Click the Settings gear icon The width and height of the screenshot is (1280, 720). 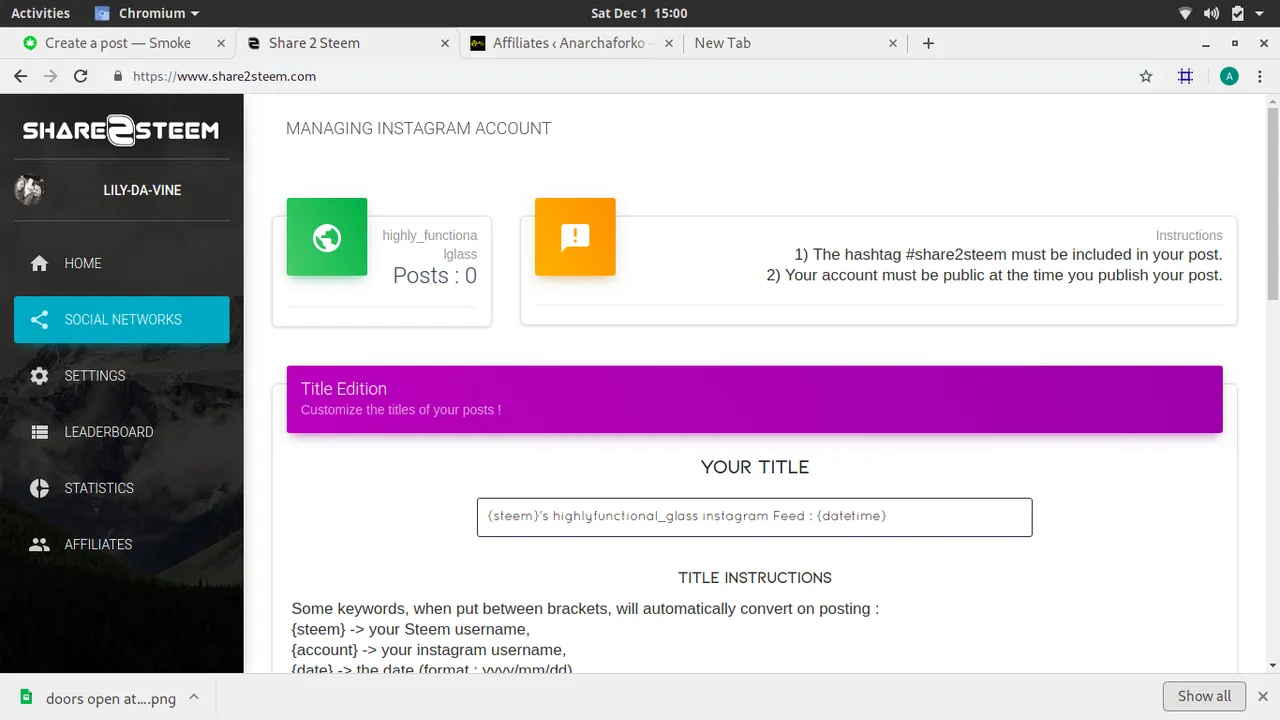click(x=39, y=376)
